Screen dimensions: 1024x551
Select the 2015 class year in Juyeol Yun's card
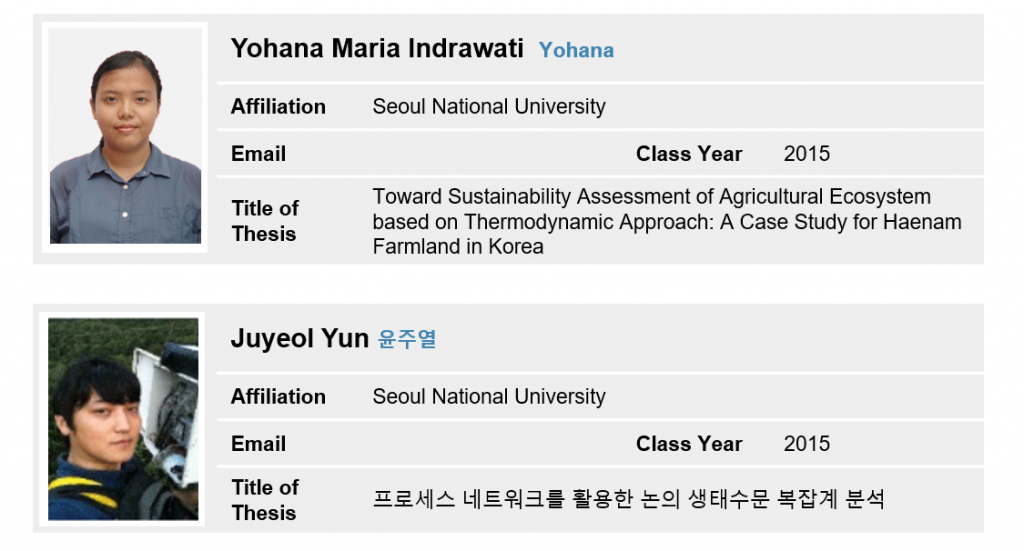807,444
